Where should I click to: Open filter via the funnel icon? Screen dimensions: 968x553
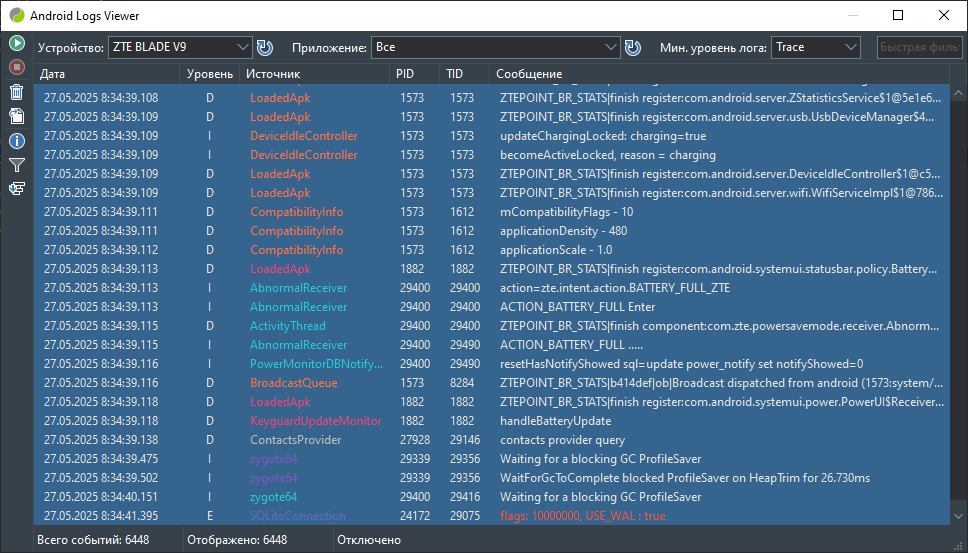tap(16, 164)
